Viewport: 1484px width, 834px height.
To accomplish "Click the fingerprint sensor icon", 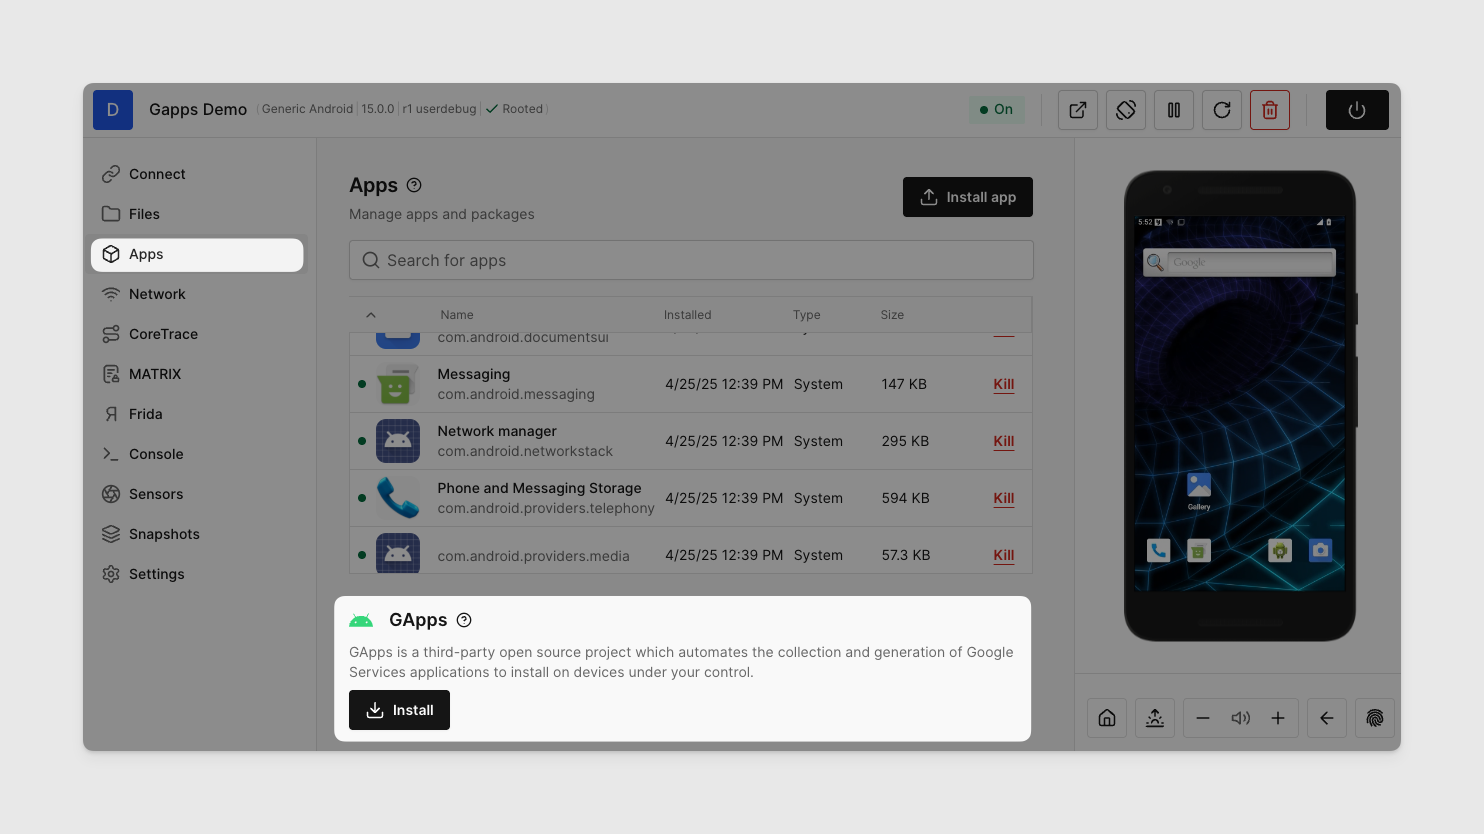I will [x=1375, y=718].
